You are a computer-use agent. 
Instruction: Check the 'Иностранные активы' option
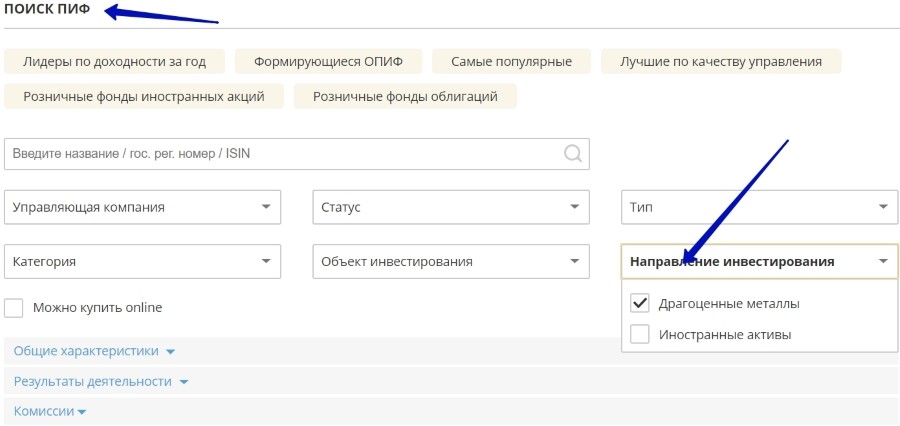tap(640, 334)
